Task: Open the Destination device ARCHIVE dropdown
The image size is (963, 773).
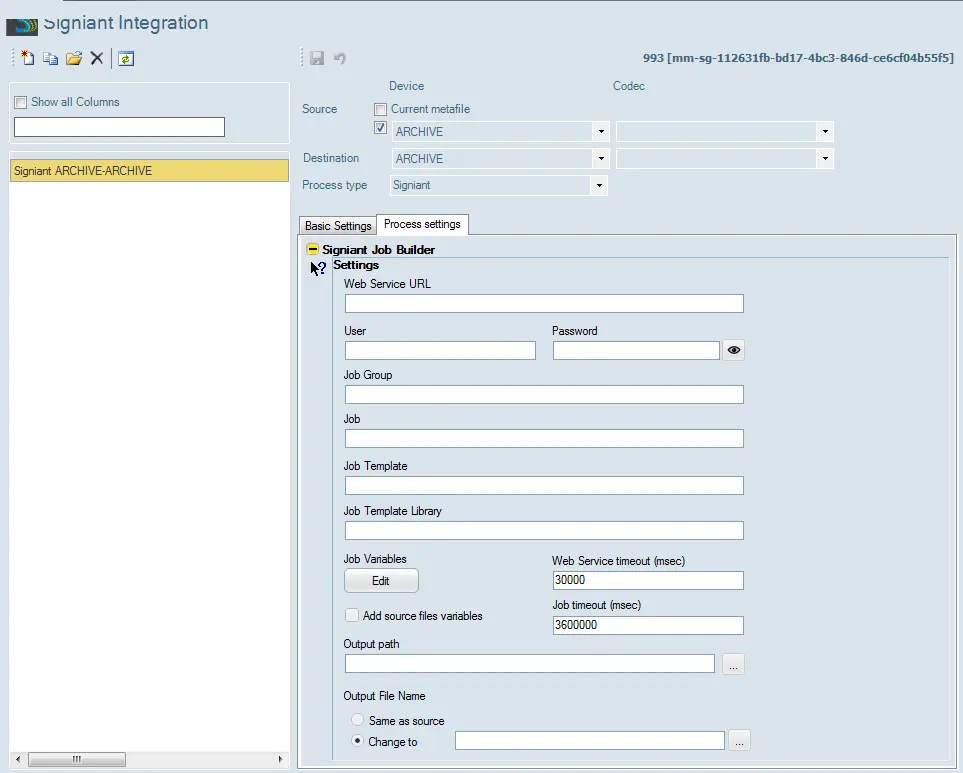Action: coord(600,159)
